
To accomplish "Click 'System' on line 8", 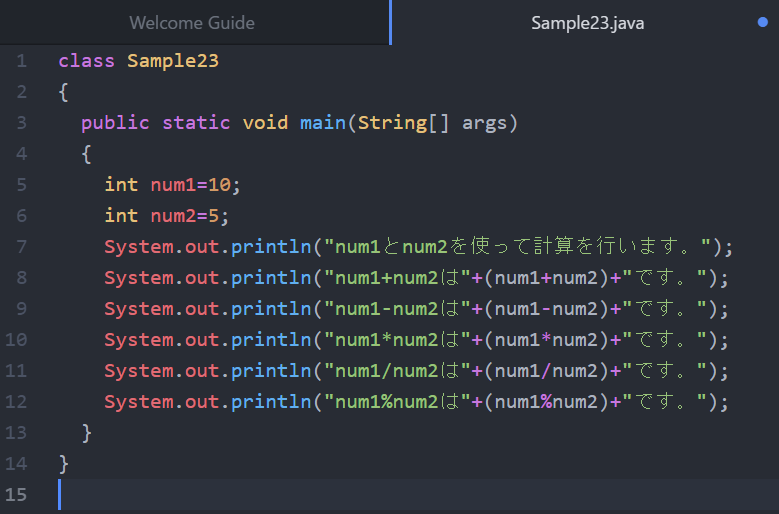I will click(x=139, y=278).
